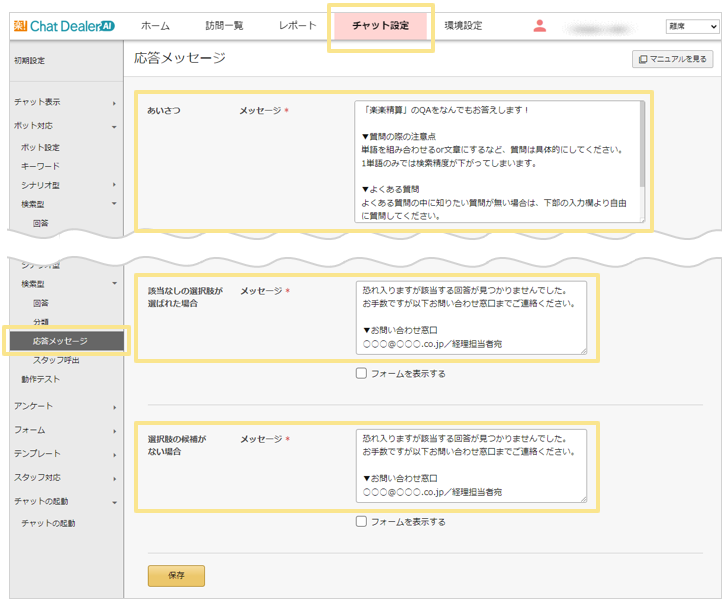Open スタッフ呼出 in the sidebar
This screenshot has width=722, height=601.
(58, 360)
